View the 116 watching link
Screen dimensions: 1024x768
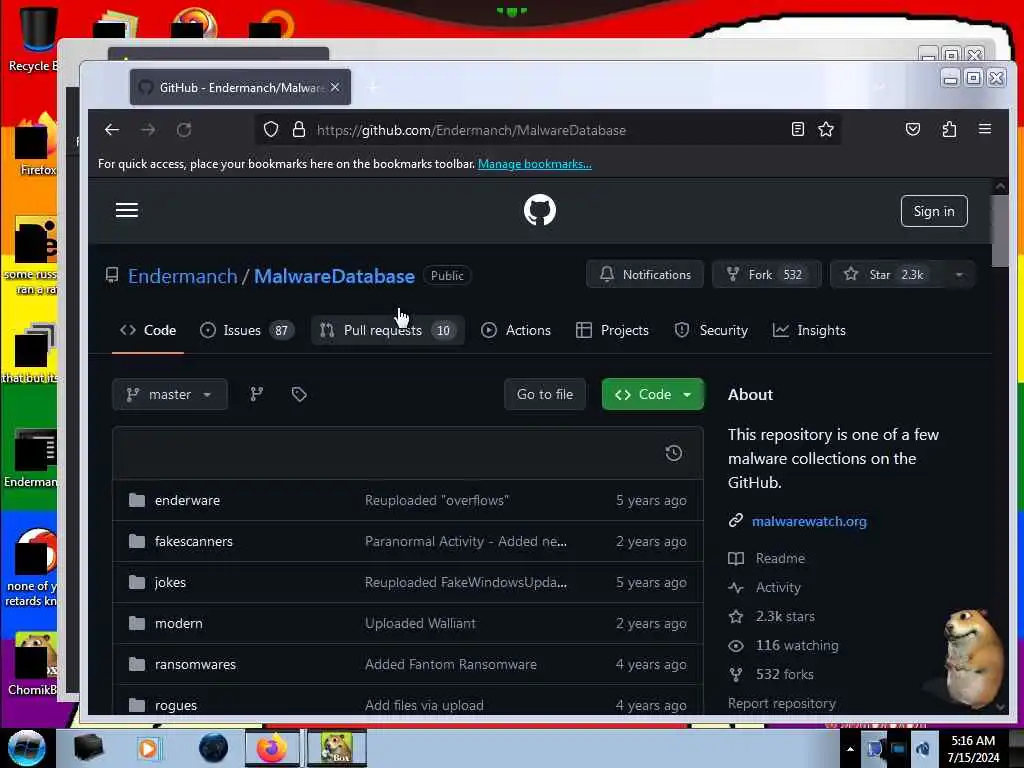[797, 645]
